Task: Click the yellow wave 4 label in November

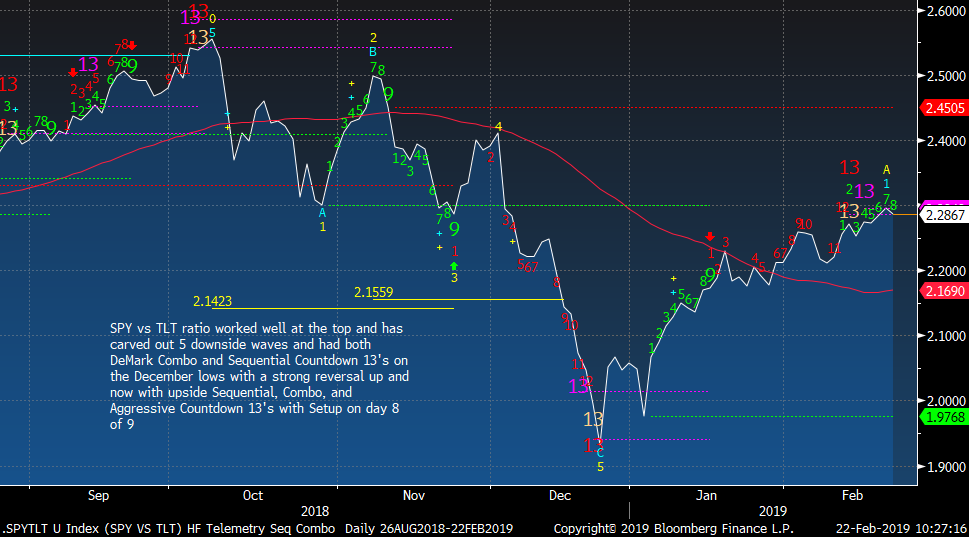Action: click(x=498, y=127)
